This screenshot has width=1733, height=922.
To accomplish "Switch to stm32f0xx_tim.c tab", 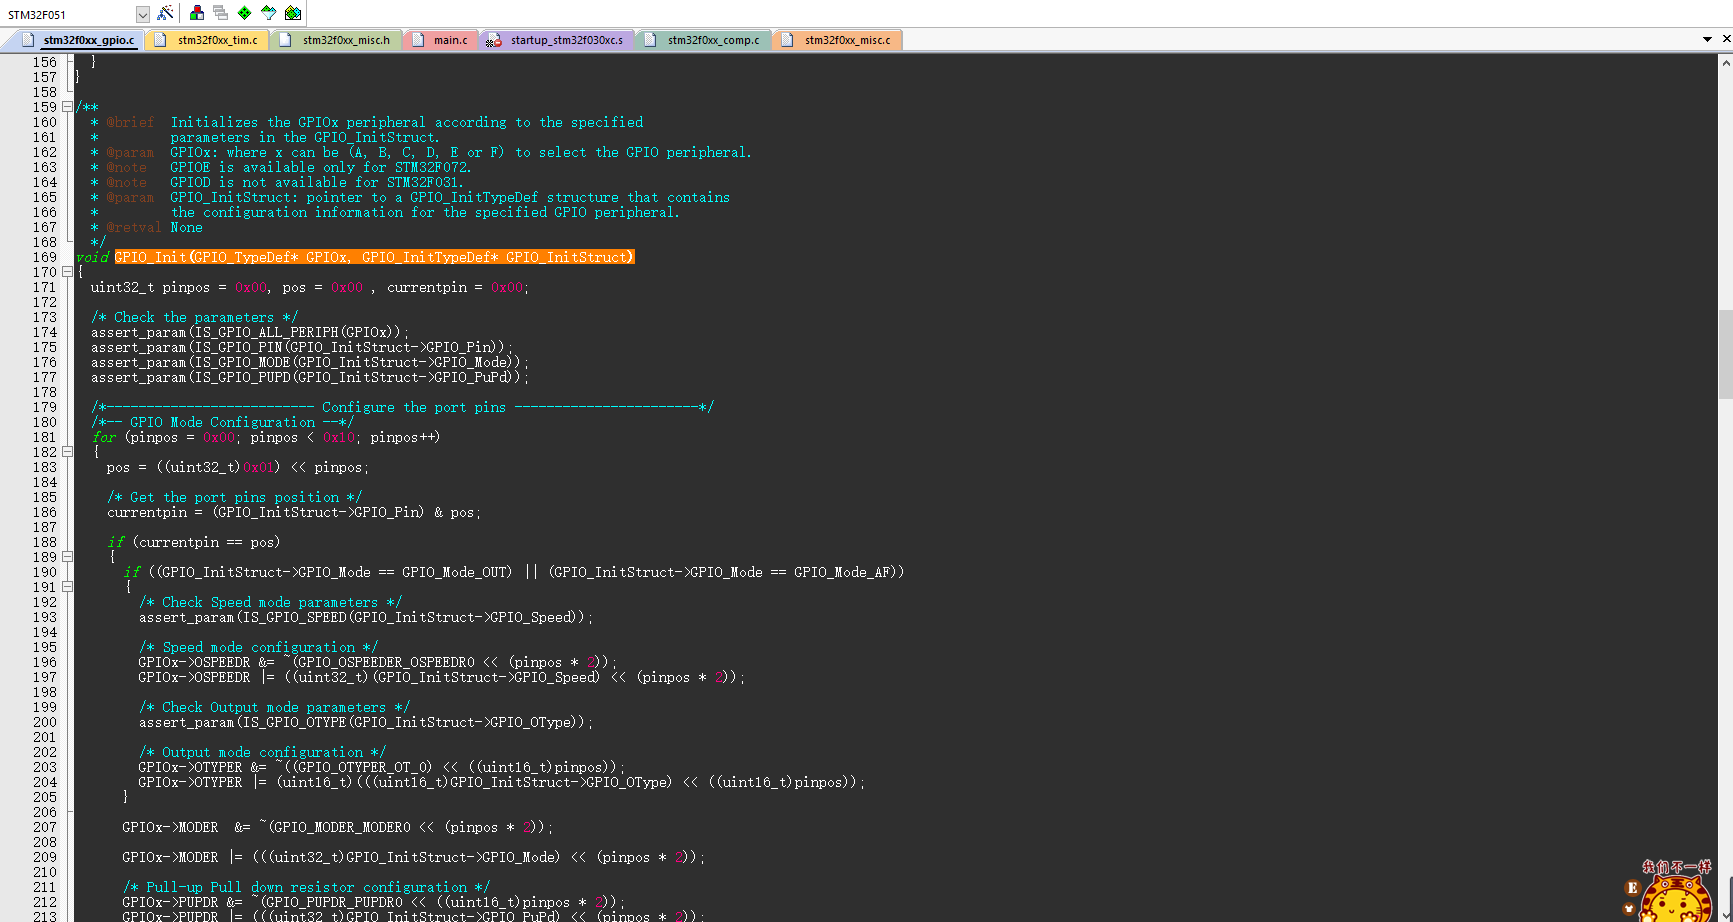I will [x=207, y=40].
